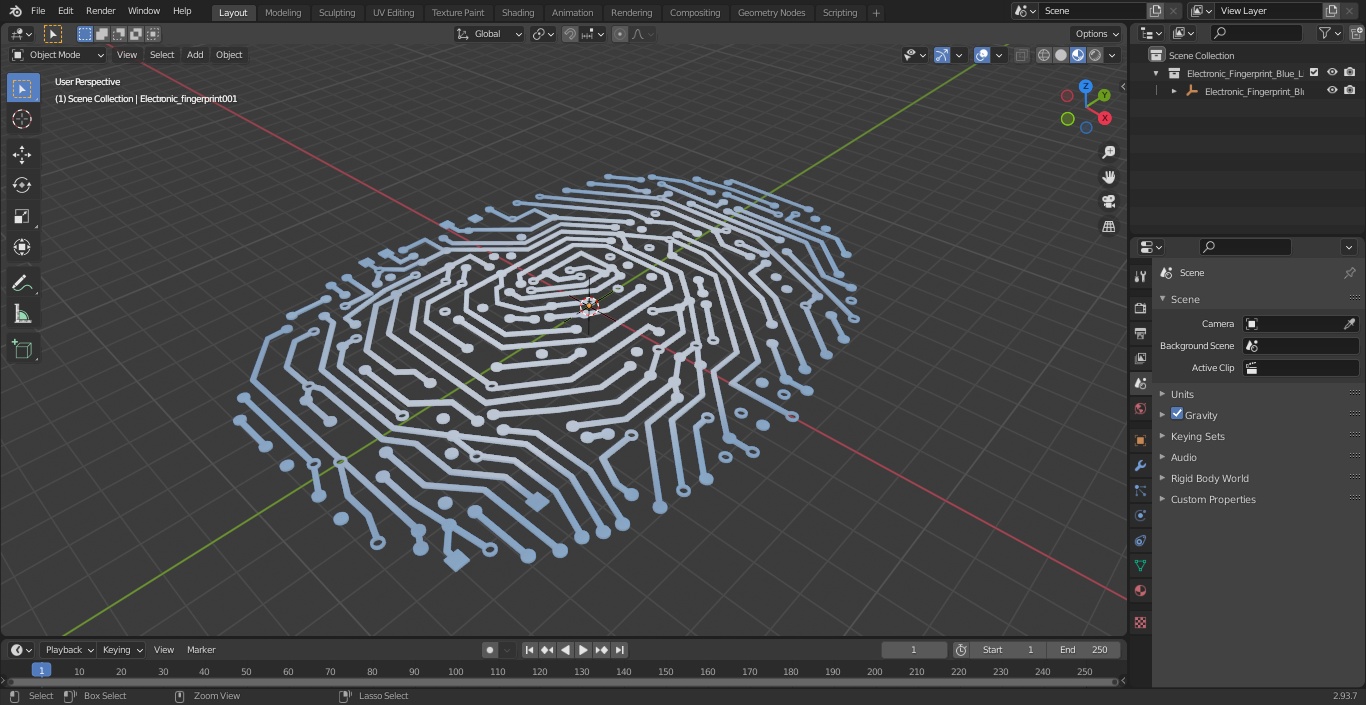Open the Add menu in viewport header
This screenshot has height=705, width=1366.
point(195,55)
